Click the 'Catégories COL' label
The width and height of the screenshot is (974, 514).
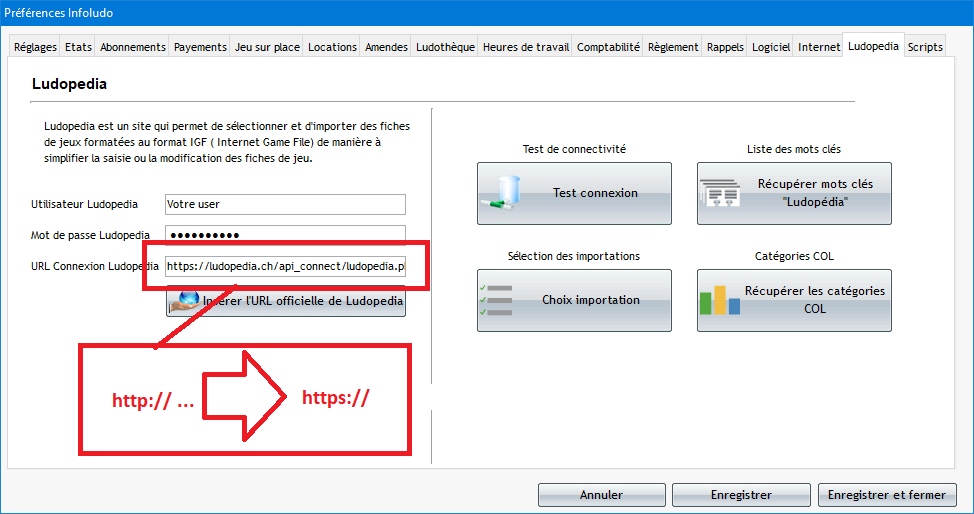(x=794, y=256)
